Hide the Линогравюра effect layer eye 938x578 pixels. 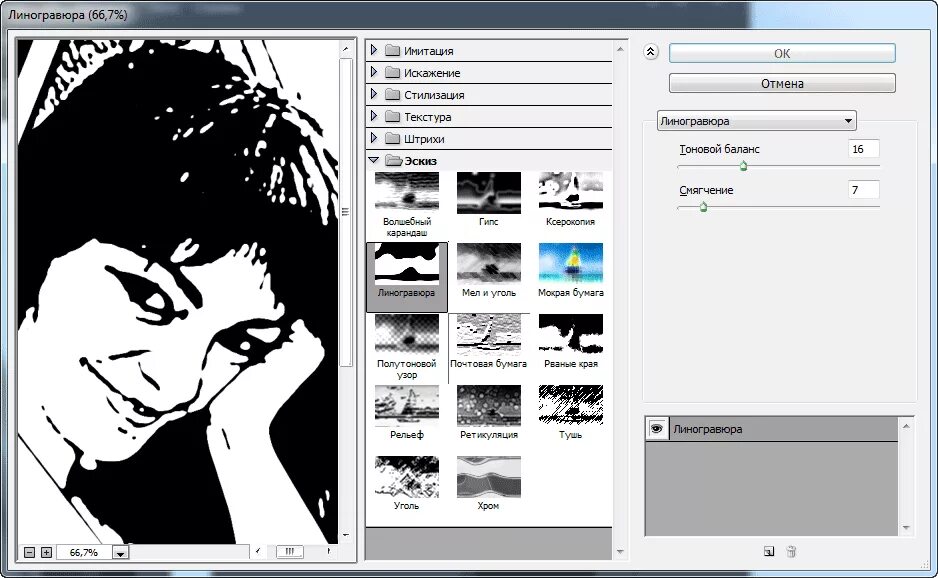(656, 429)
